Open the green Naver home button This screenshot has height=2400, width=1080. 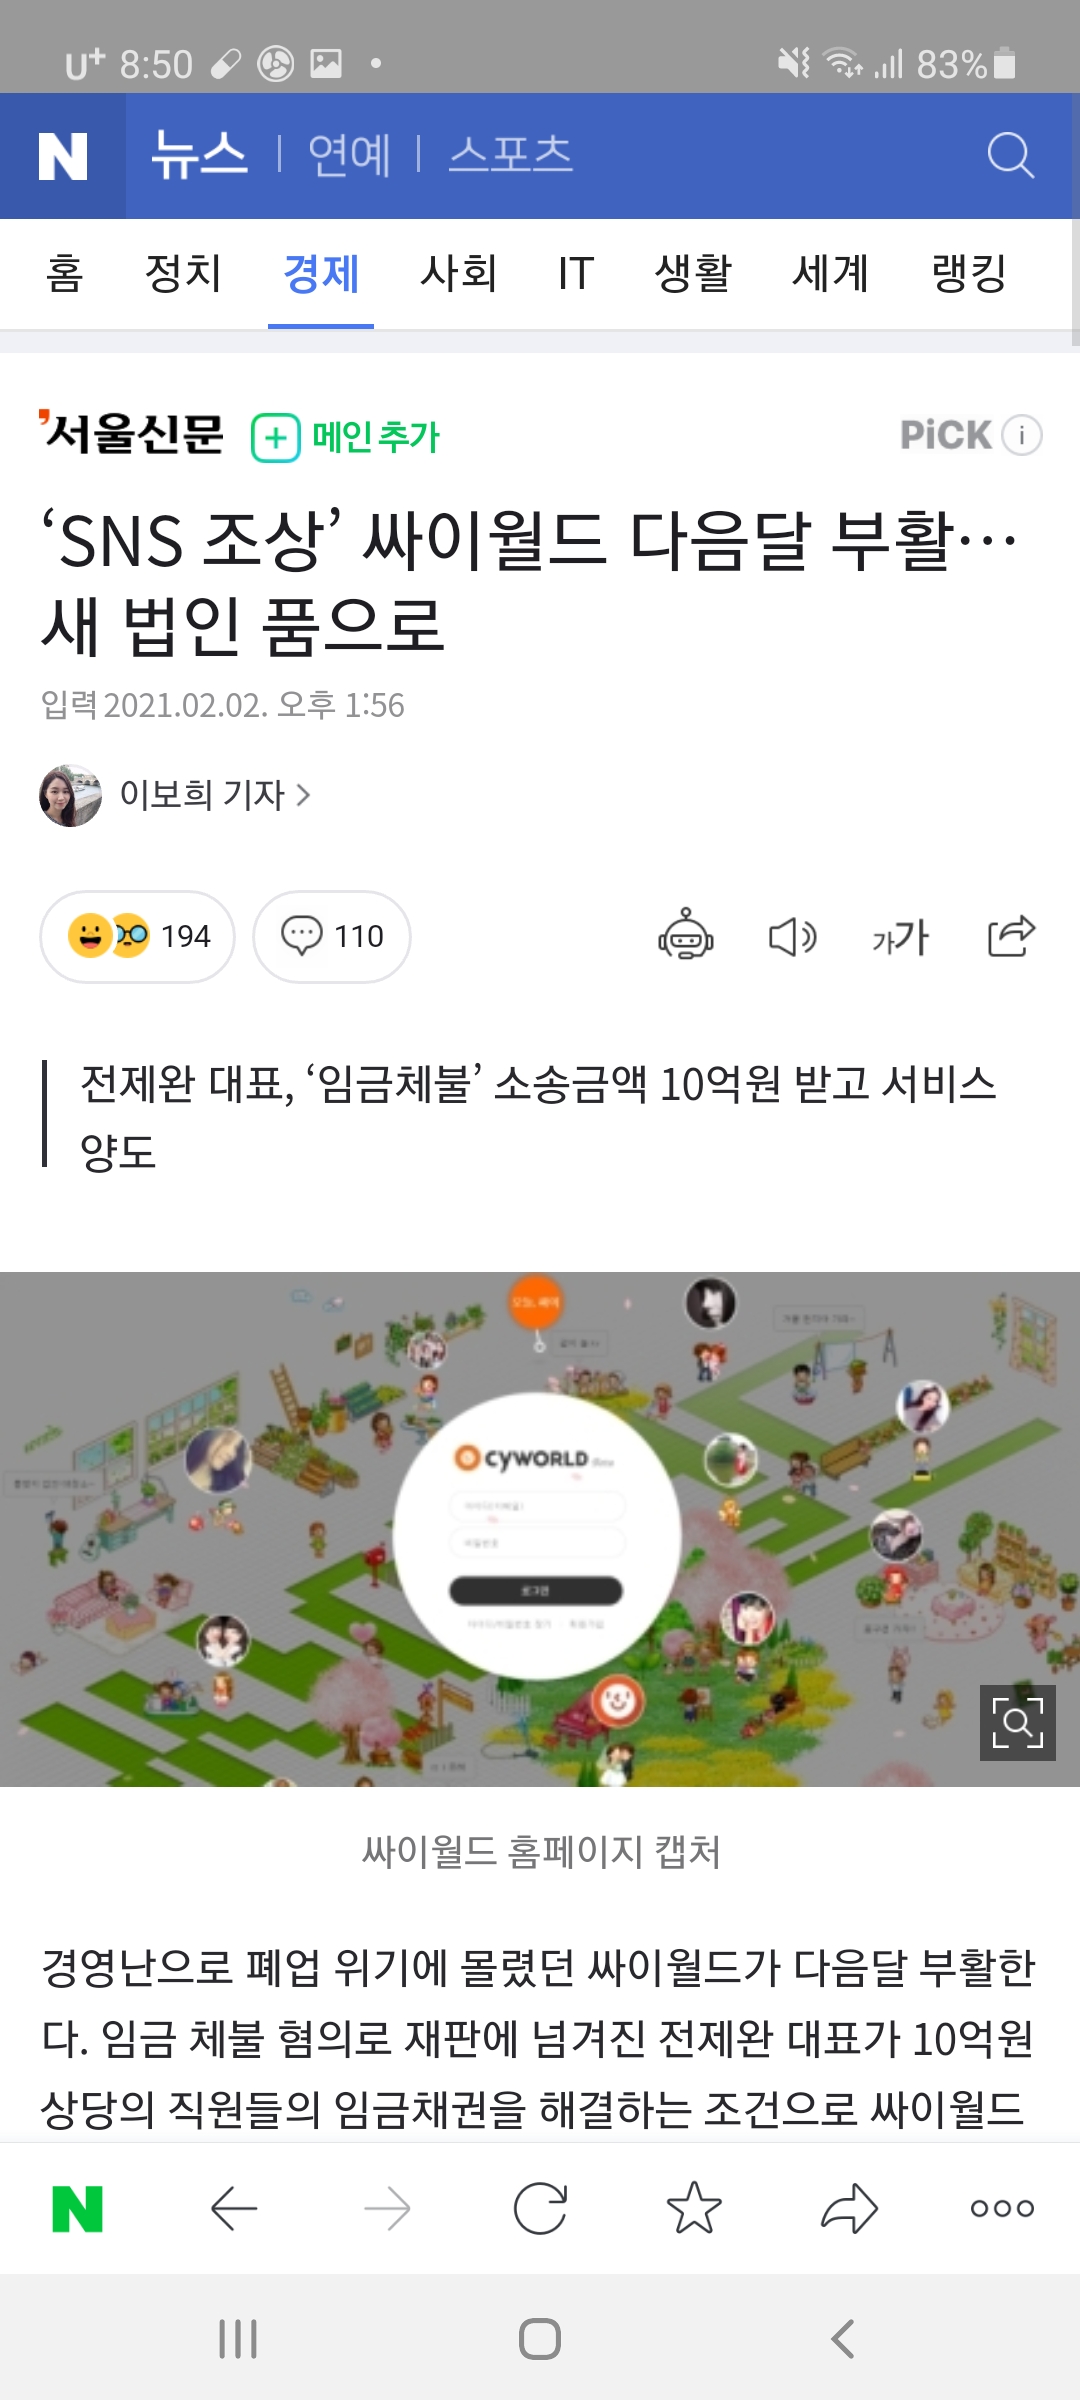[78, 2208]
